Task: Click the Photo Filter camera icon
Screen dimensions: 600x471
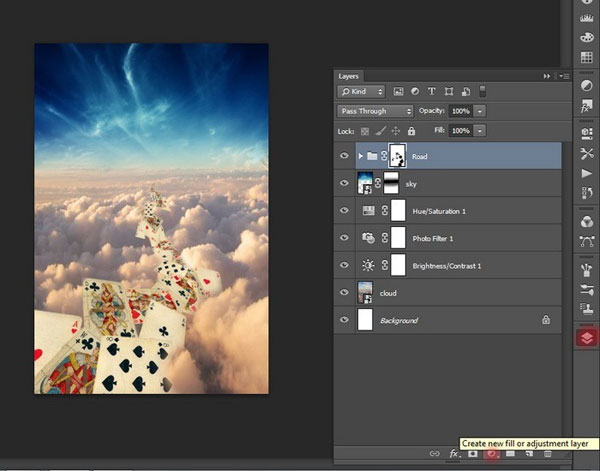Action: (368, 238)
